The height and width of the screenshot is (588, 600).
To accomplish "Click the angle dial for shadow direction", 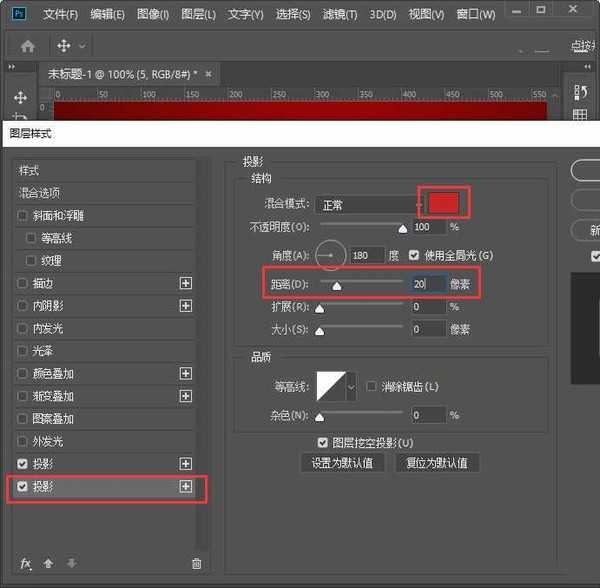I will 329,256.
